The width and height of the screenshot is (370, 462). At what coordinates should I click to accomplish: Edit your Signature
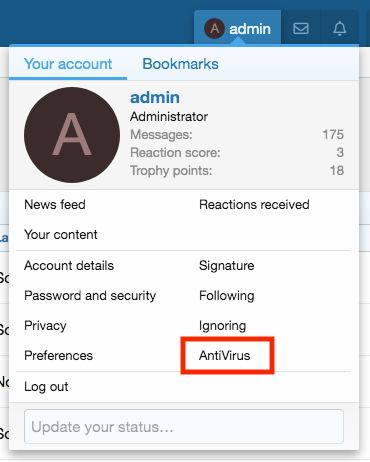(227, 266)
